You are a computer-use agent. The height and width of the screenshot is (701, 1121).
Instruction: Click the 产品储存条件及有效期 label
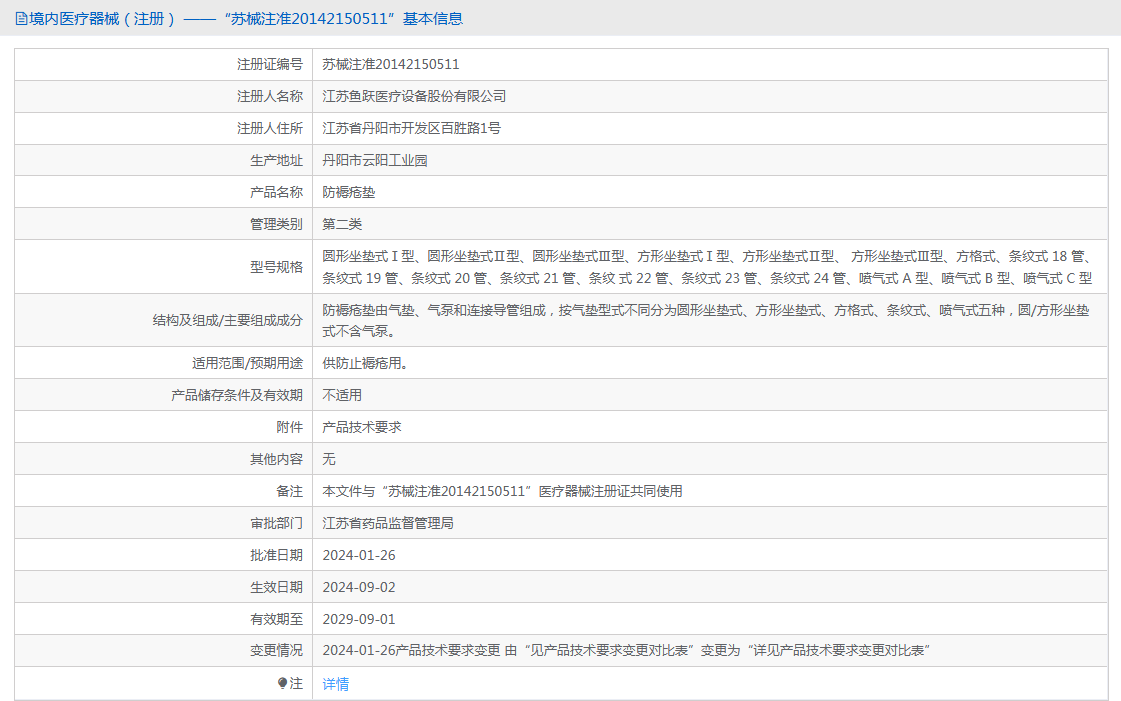point(237,395)
